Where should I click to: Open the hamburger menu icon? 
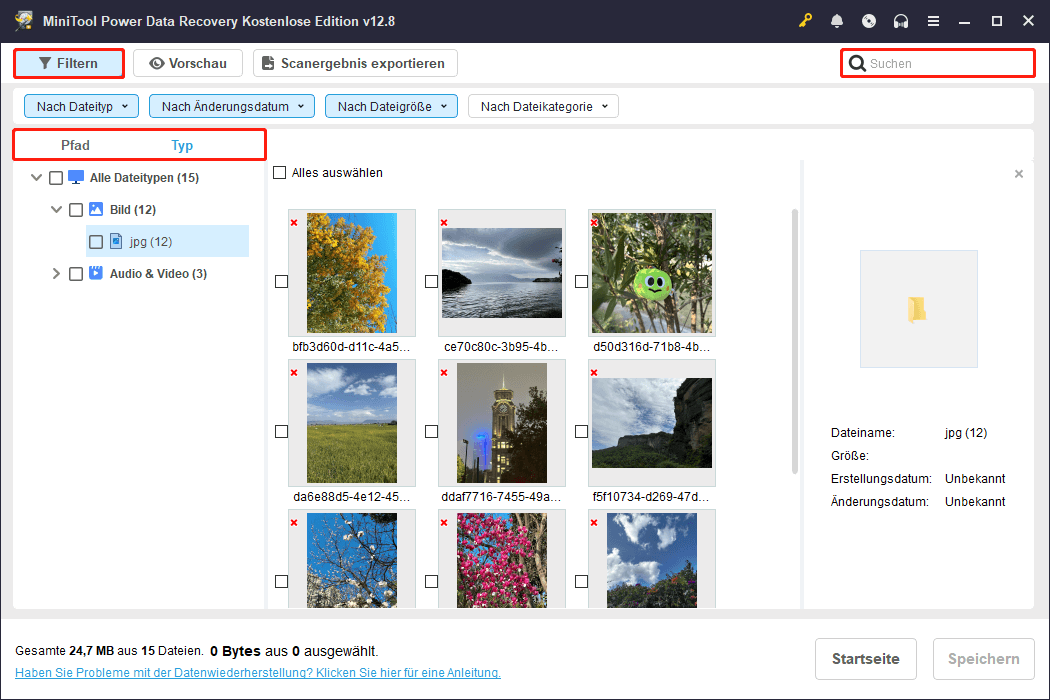coord(933,21)
